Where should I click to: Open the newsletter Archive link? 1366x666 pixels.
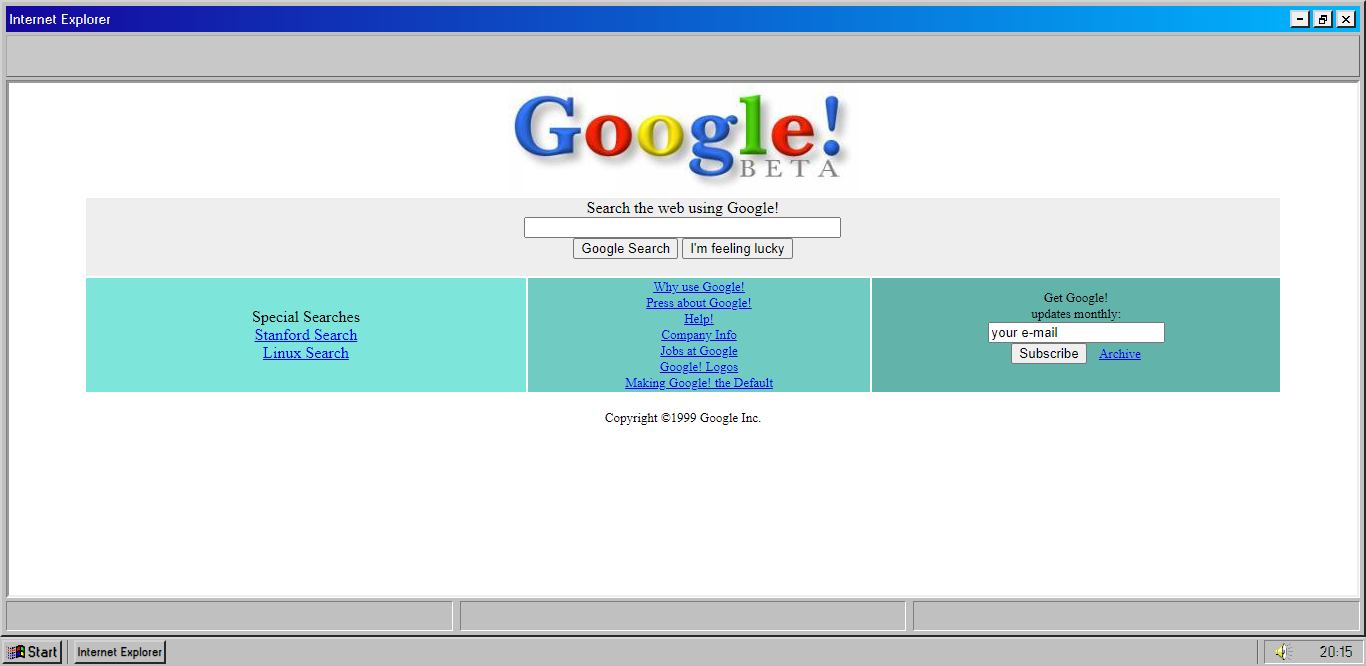pos(1120,354)
